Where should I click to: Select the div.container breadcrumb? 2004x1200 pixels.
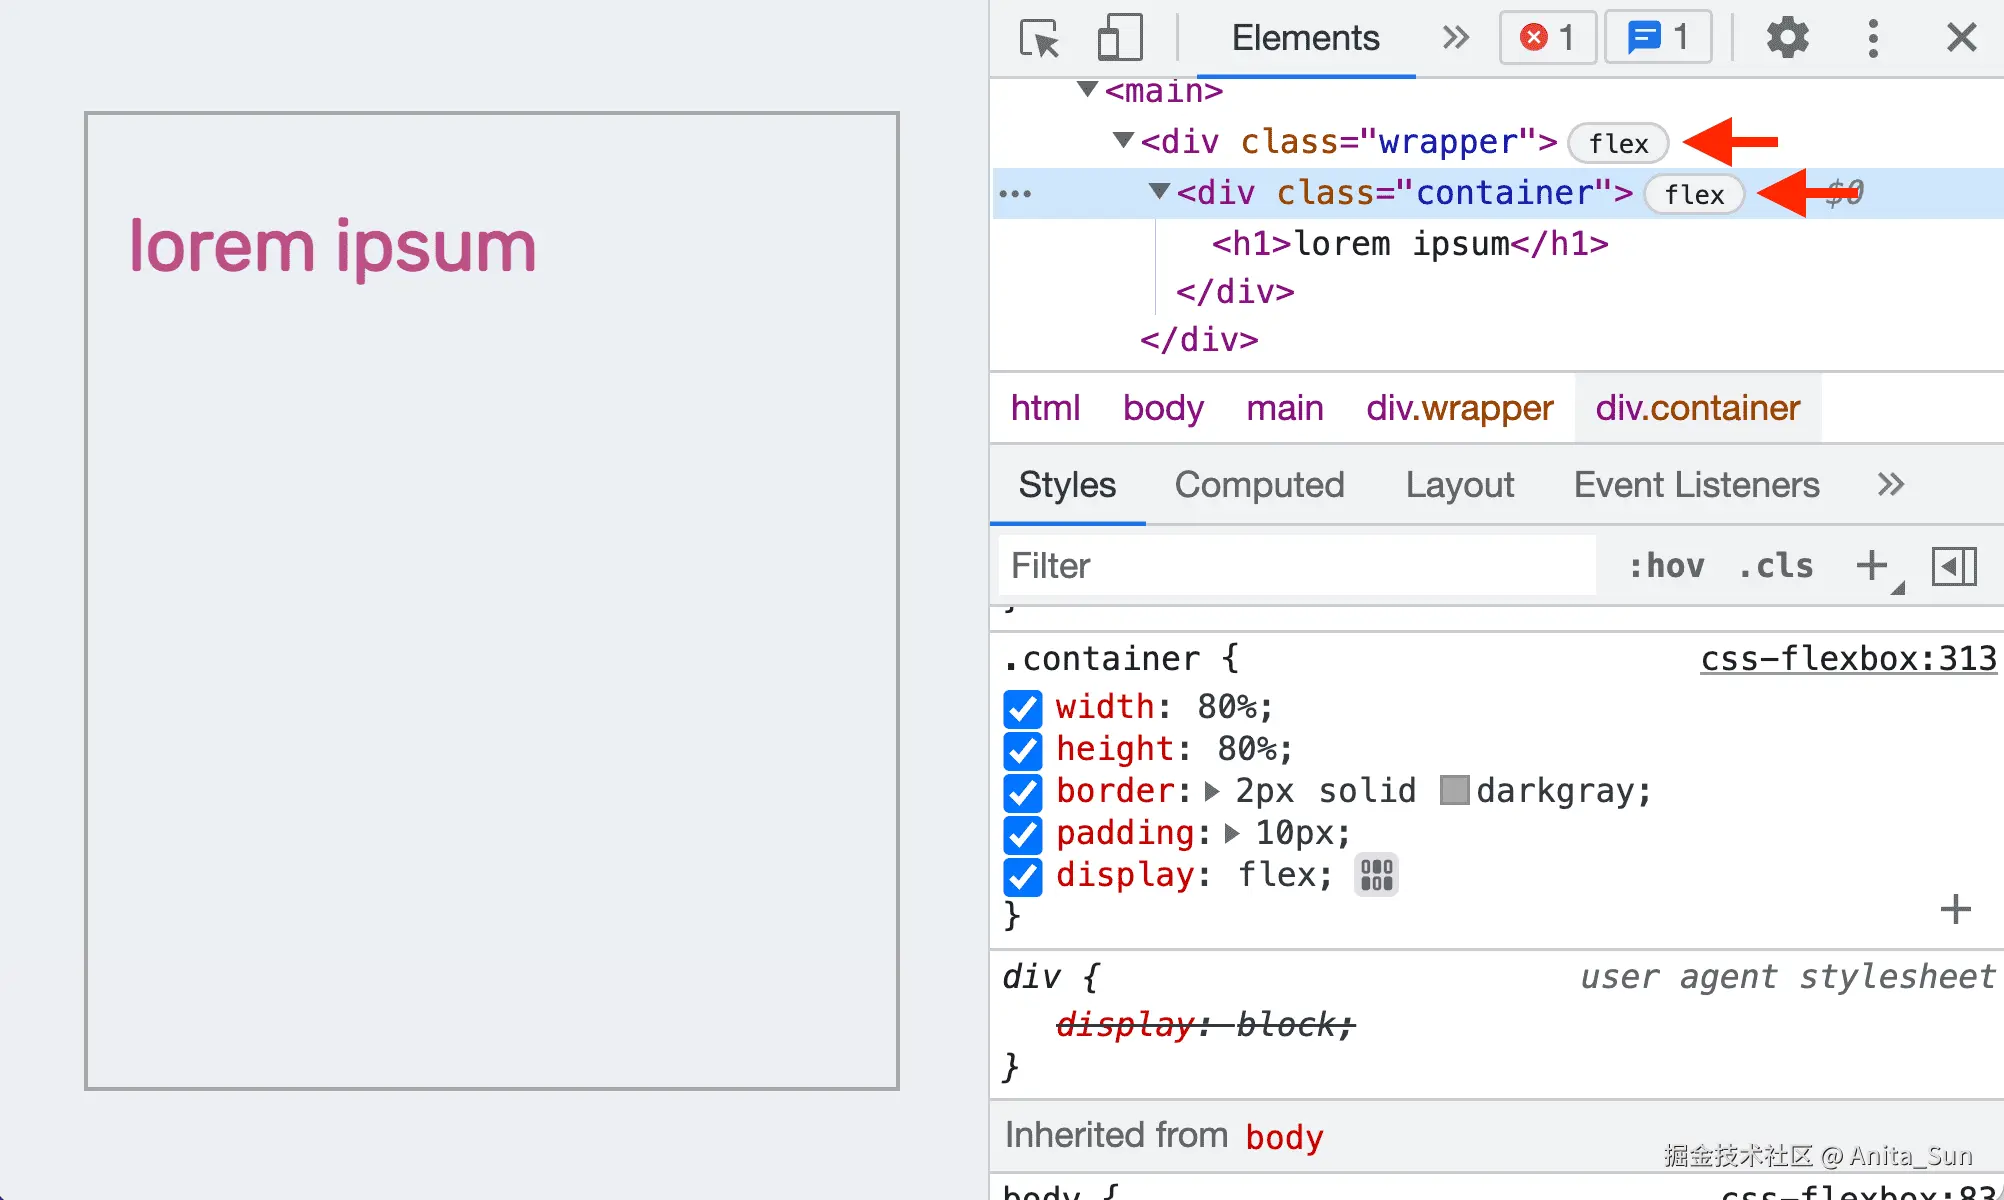[x=1698, y=408]
